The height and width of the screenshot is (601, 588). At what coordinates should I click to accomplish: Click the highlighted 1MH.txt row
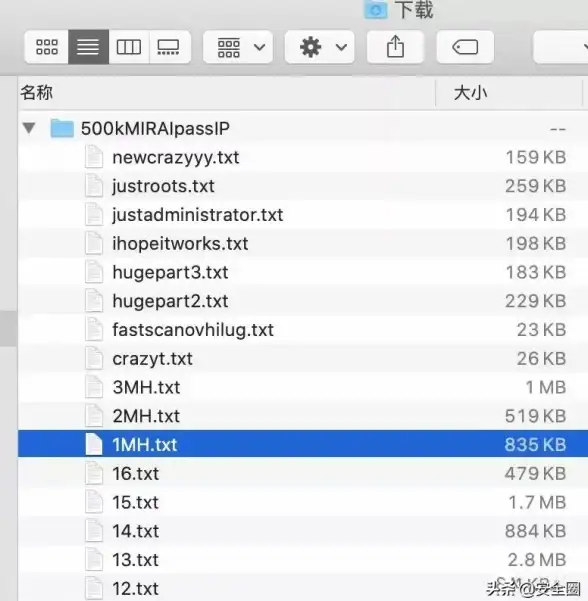303,445
